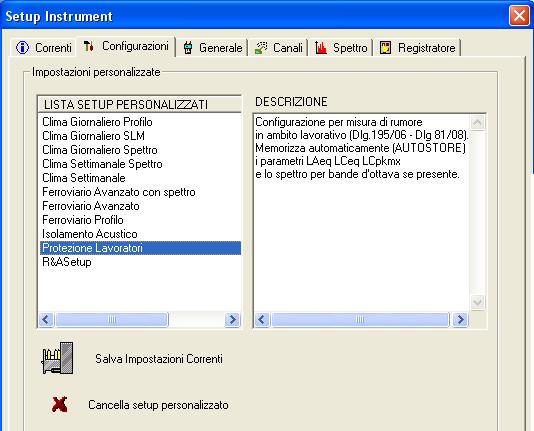Click description vertical scrollbar down arrow
This screenshot has height=431, width=534.
pyautogui.click(x=477, y=302)
